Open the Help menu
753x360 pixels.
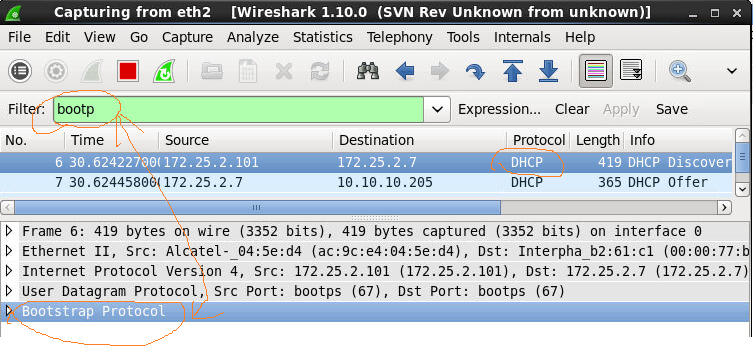580,37
